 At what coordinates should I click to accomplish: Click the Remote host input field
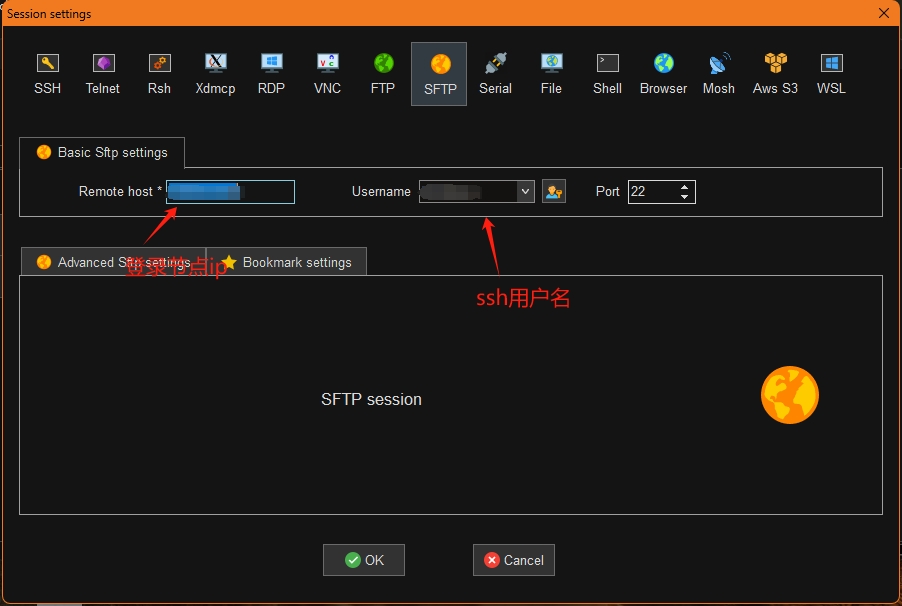pyautogui.click(x=231, y=192)
